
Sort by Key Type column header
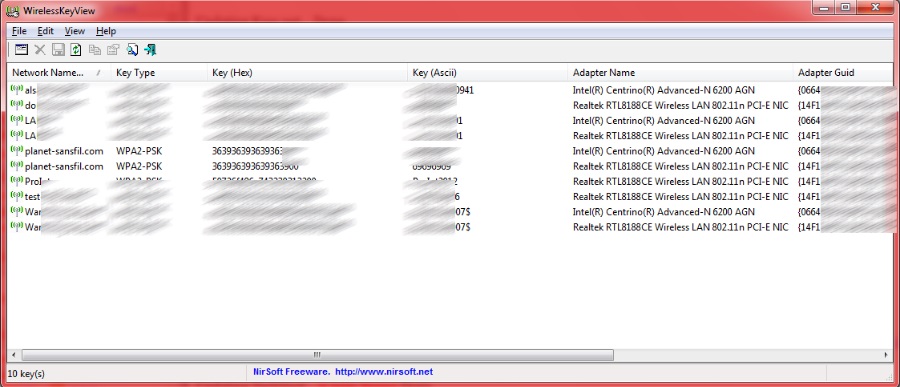coord(159,73)
